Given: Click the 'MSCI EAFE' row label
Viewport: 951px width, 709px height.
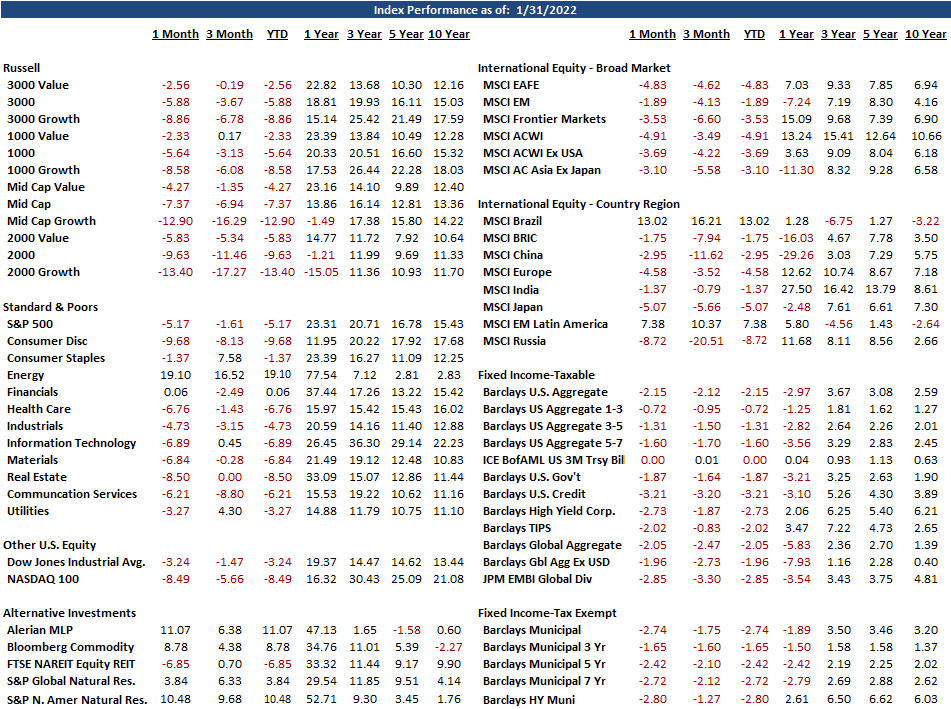Looking at the screenshot, I should (511, 85).
